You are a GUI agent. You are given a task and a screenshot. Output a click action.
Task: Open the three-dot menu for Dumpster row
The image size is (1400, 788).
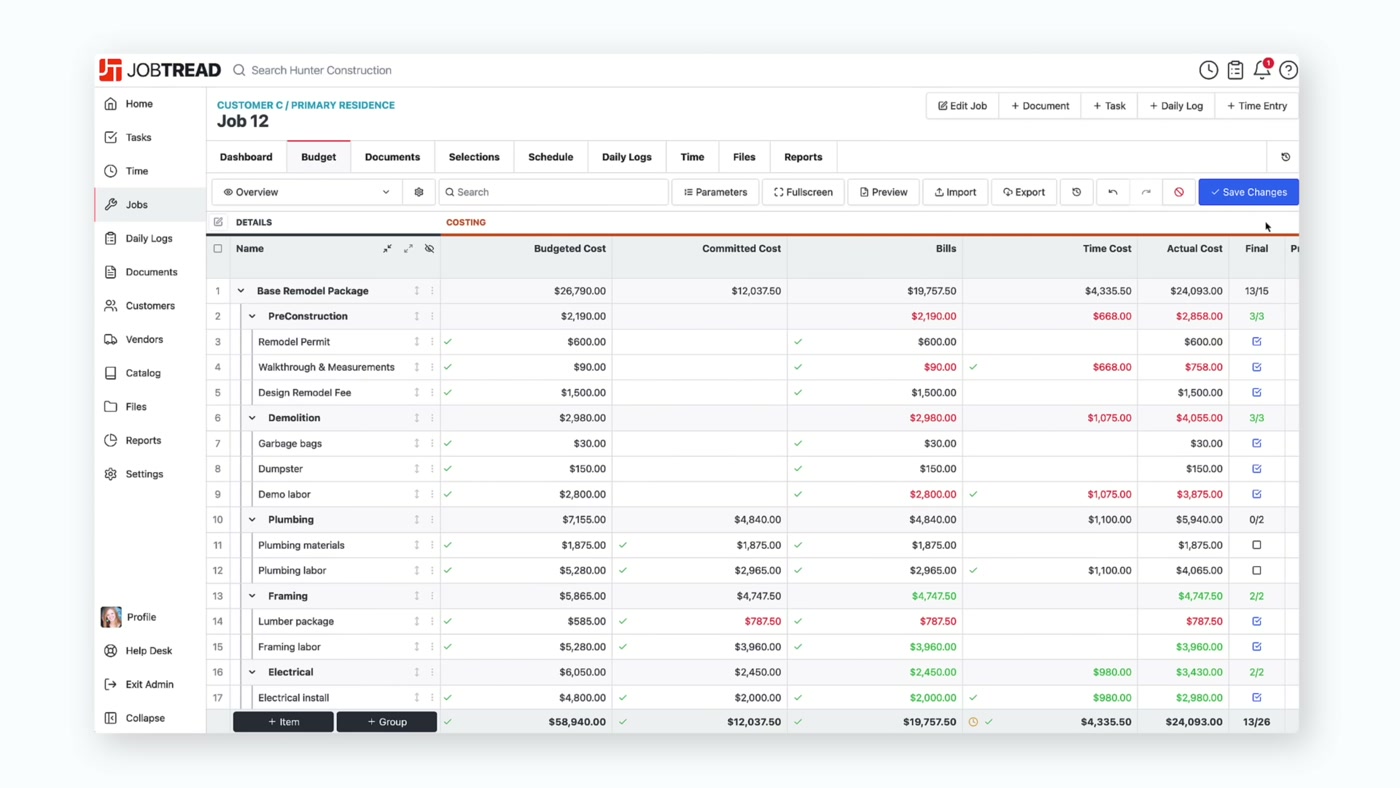point(432,469)
